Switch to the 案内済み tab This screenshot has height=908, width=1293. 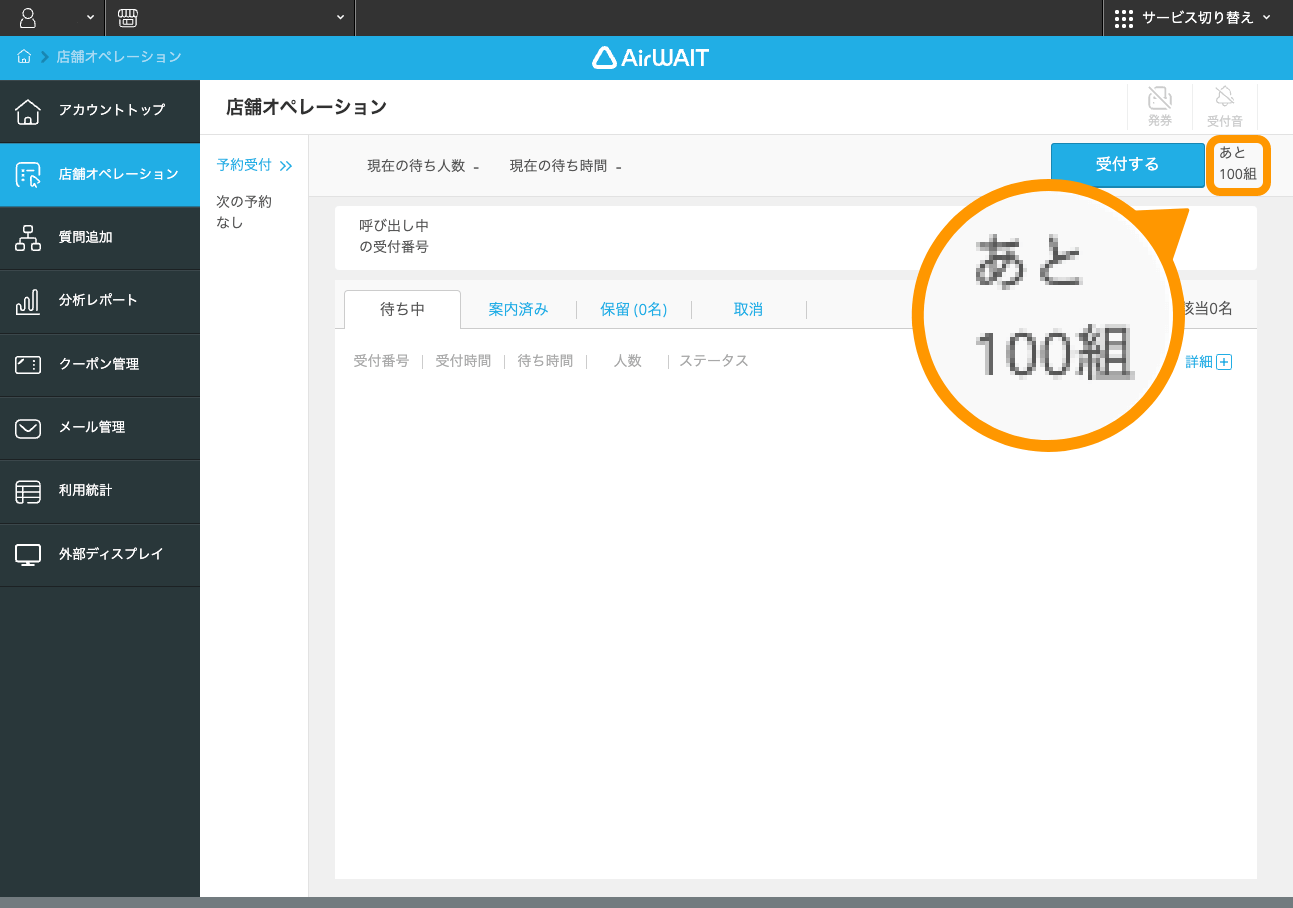pos(518,310)
